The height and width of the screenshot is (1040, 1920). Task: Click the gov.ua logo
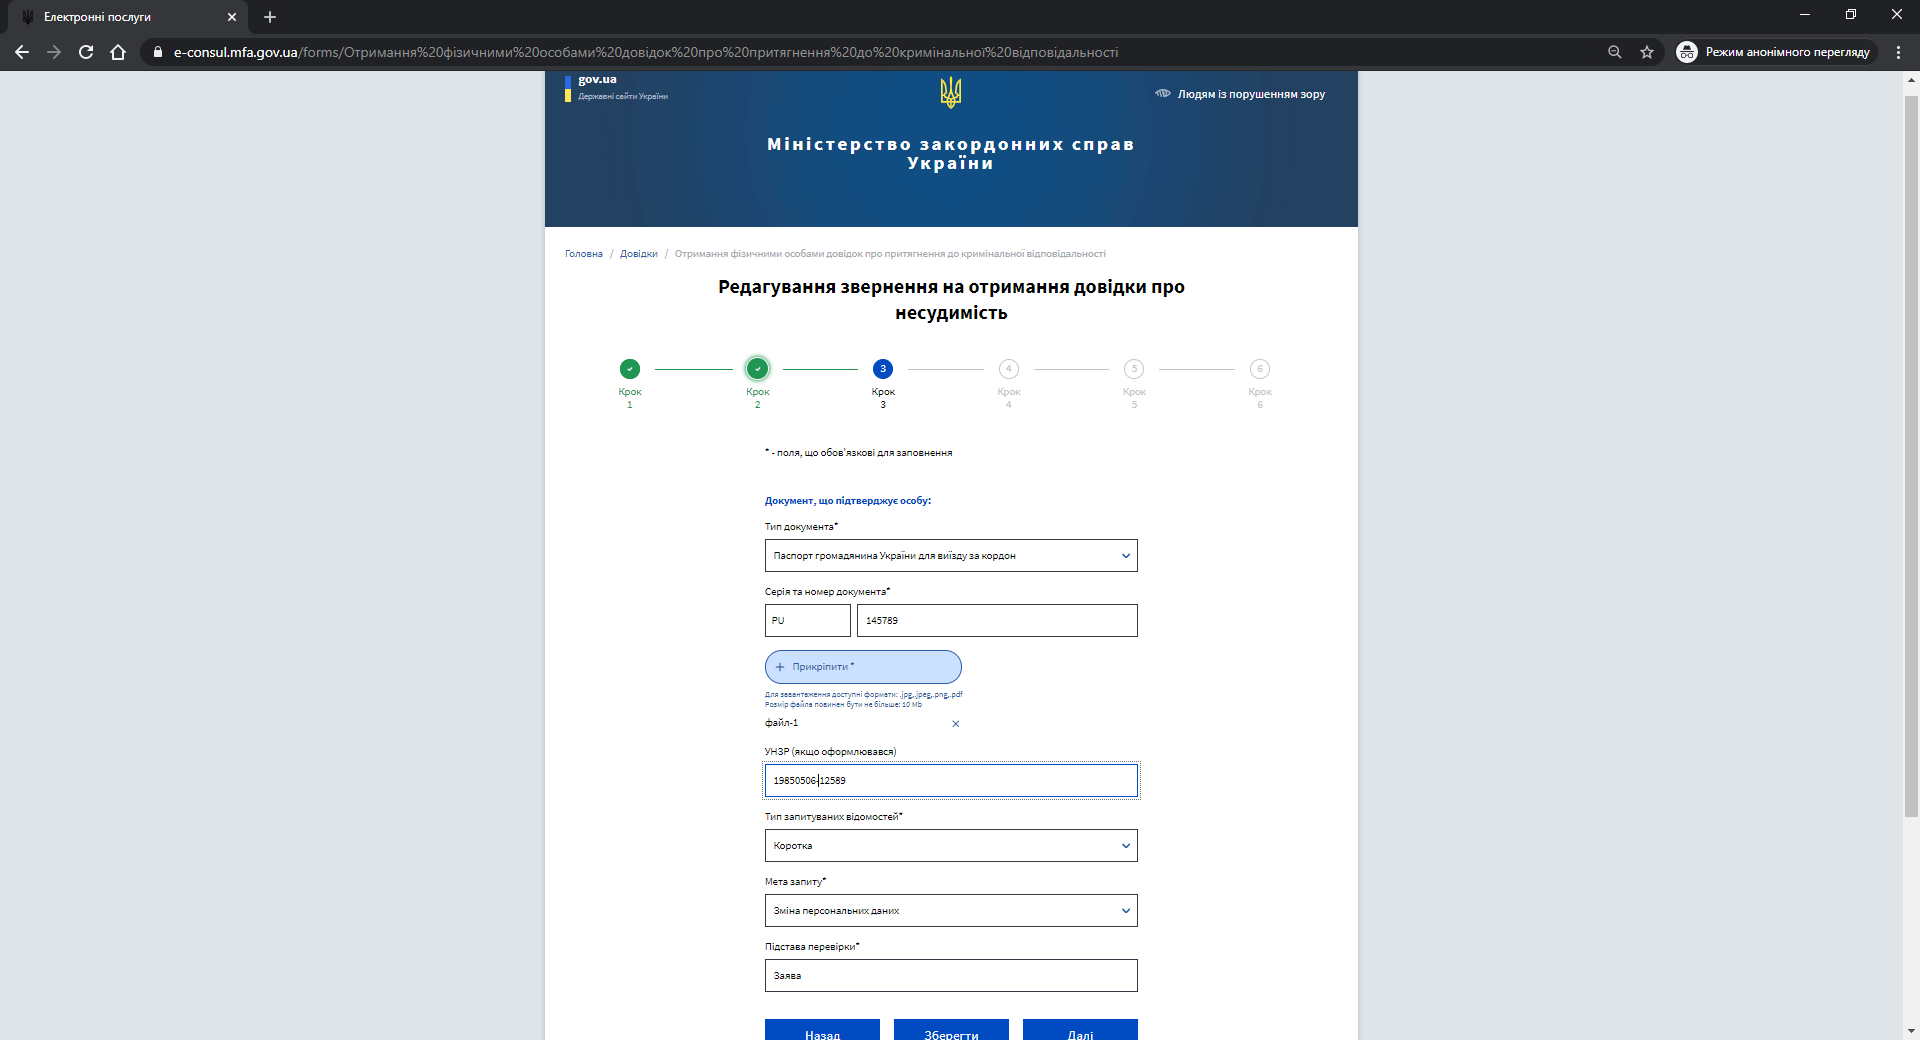click(x=616, y=87)
